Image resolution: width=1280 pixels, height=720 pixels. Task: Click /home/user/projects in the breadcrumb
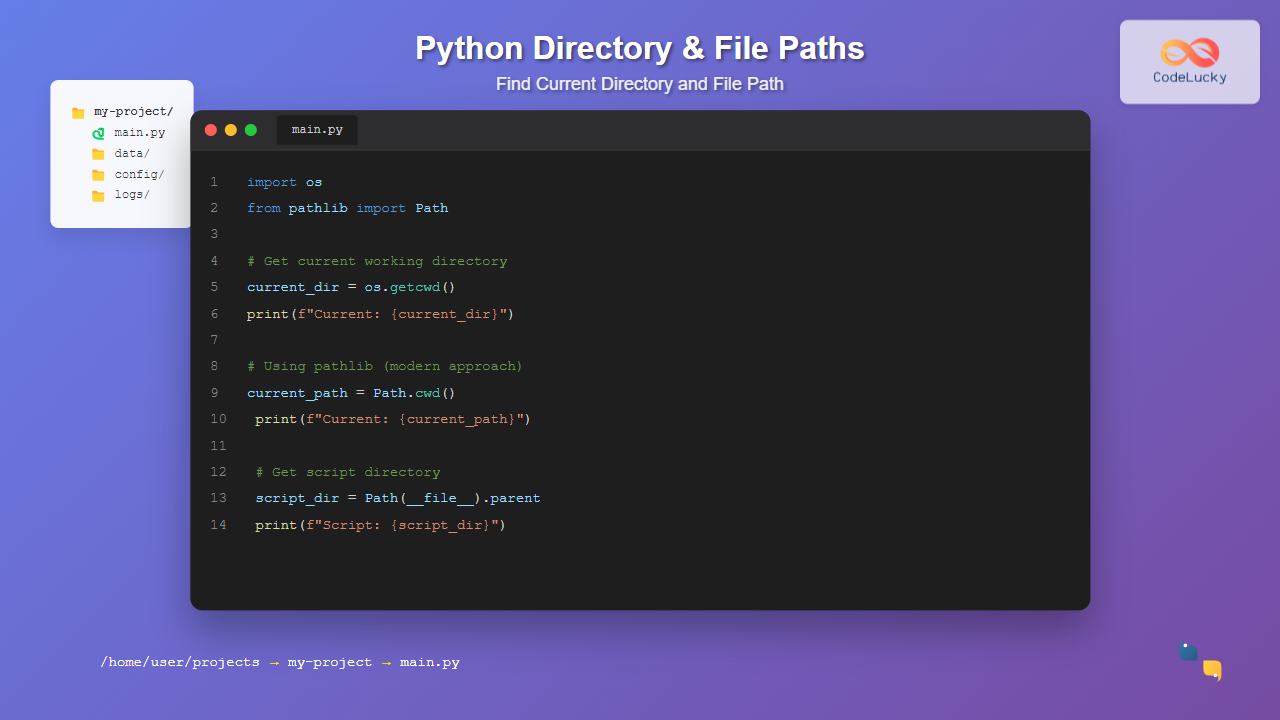180,662
